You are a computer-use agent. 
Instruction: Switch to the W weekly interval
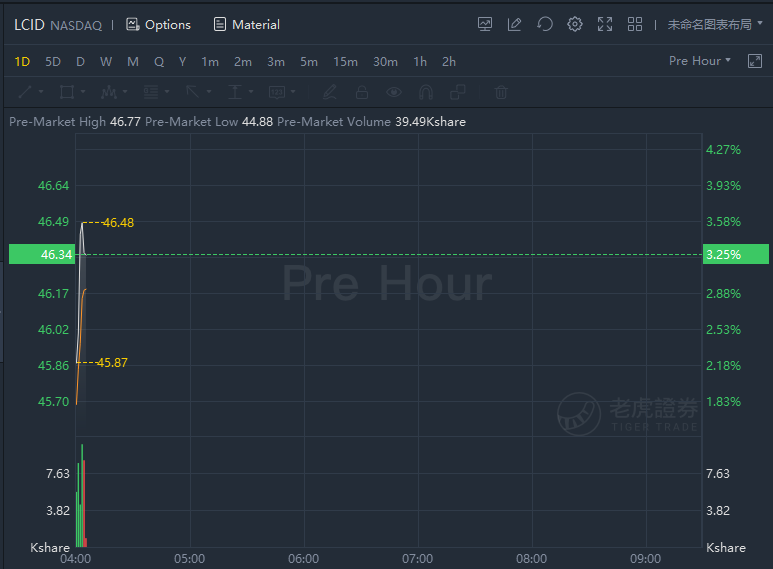point(105,62)
